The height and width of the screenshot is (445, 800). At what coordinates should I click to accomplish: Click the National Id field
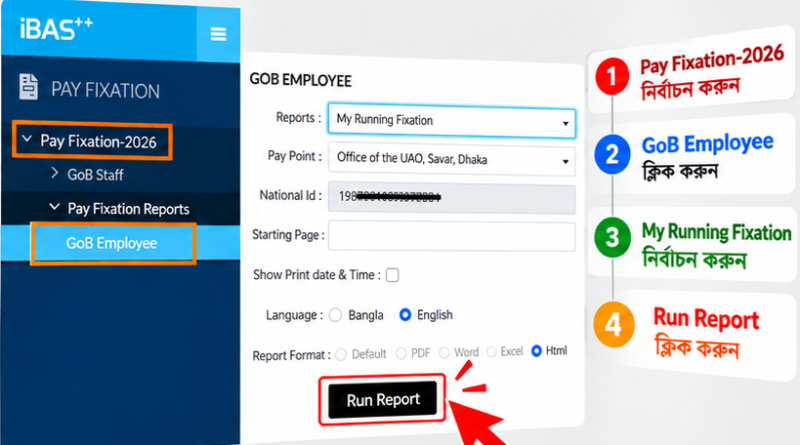(452, 197)
